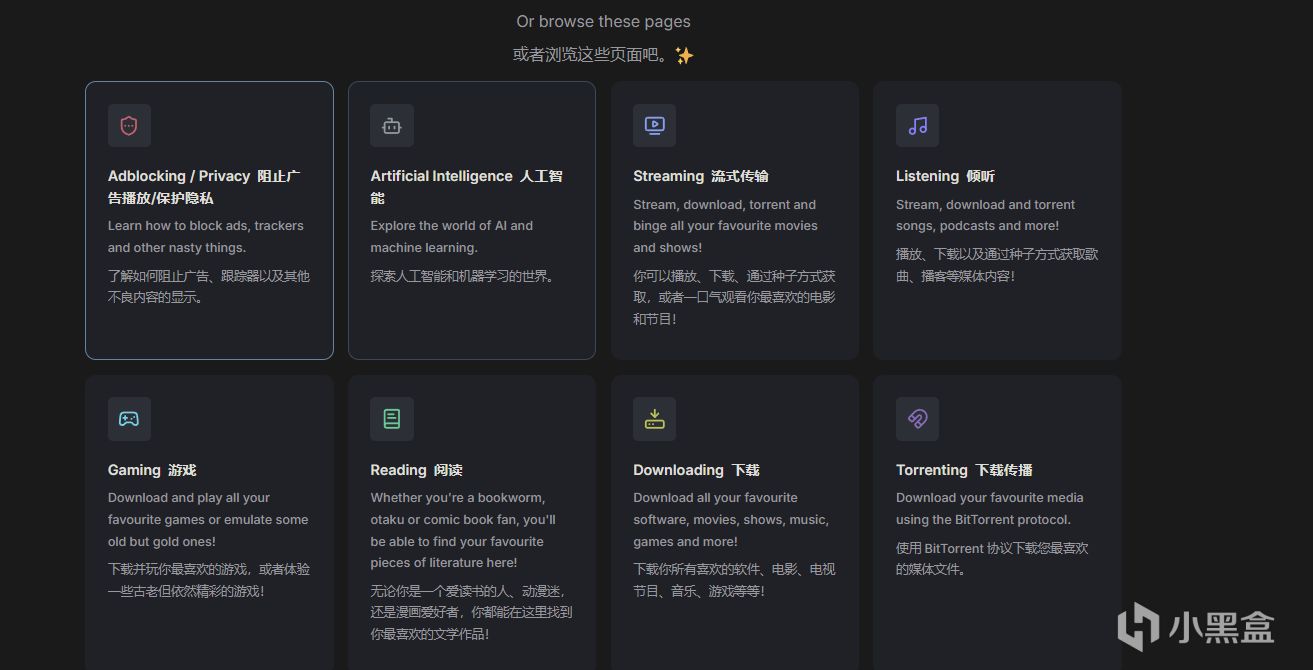Select the Downloading card heading

point(696,470)
